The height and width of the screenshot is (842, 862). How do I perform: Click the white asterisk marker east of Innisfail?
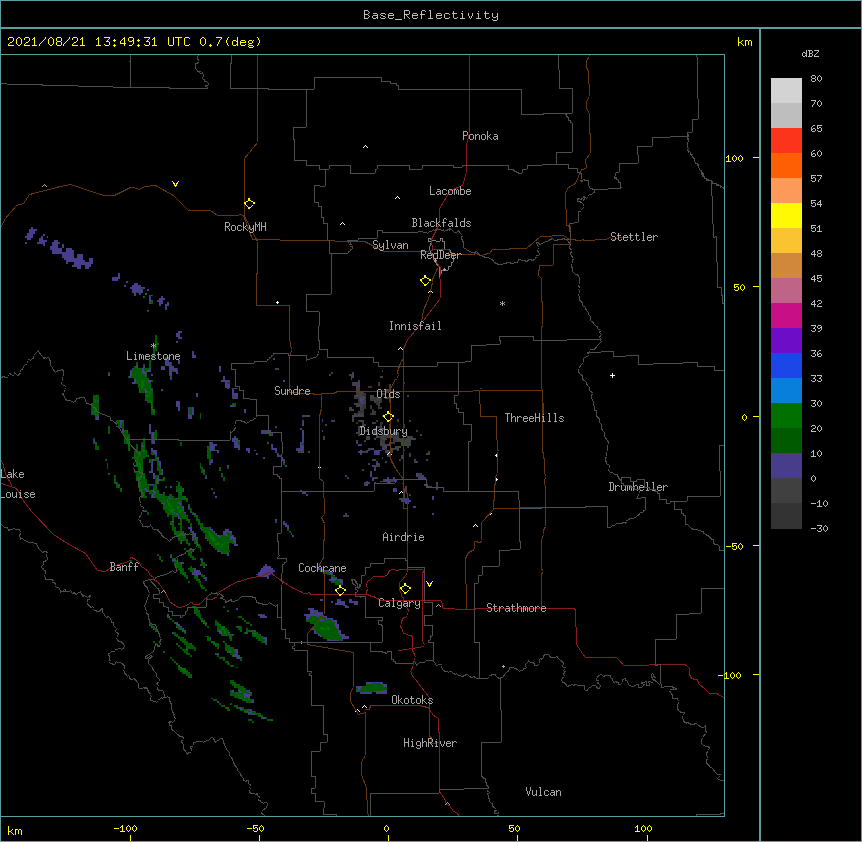502,303
